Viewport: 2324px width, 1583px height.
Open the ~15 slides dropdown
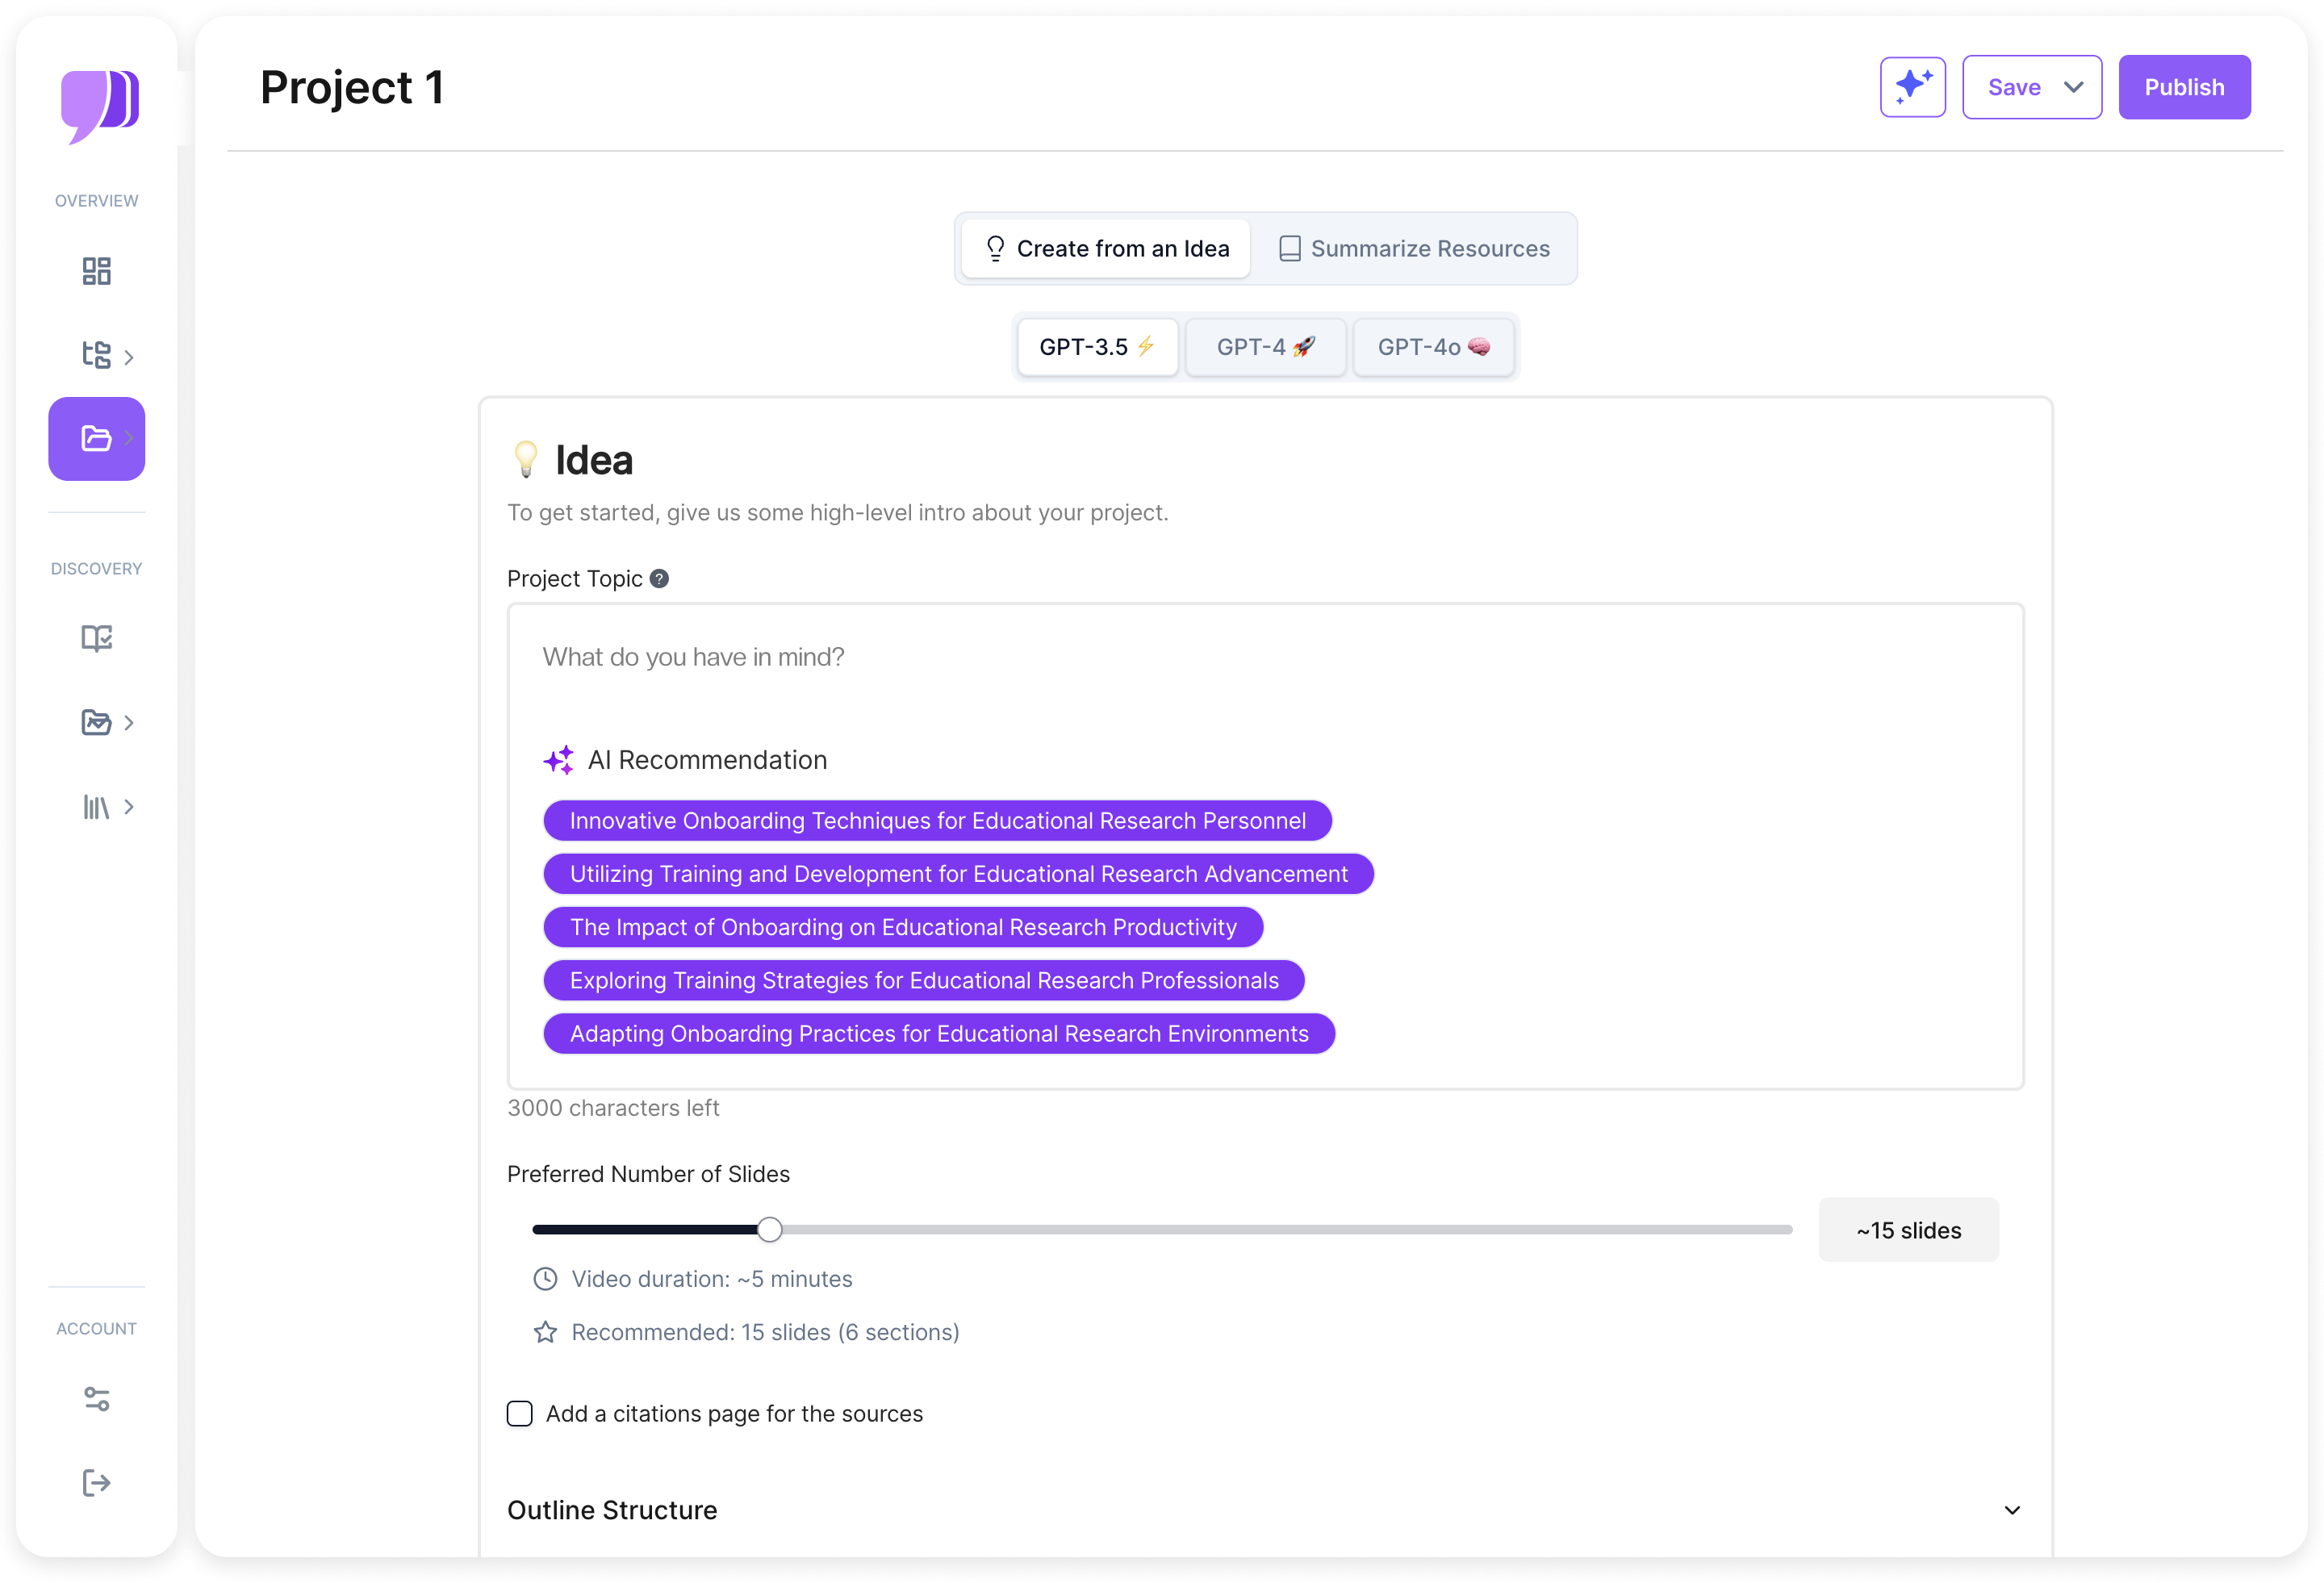point(1907,1230)
